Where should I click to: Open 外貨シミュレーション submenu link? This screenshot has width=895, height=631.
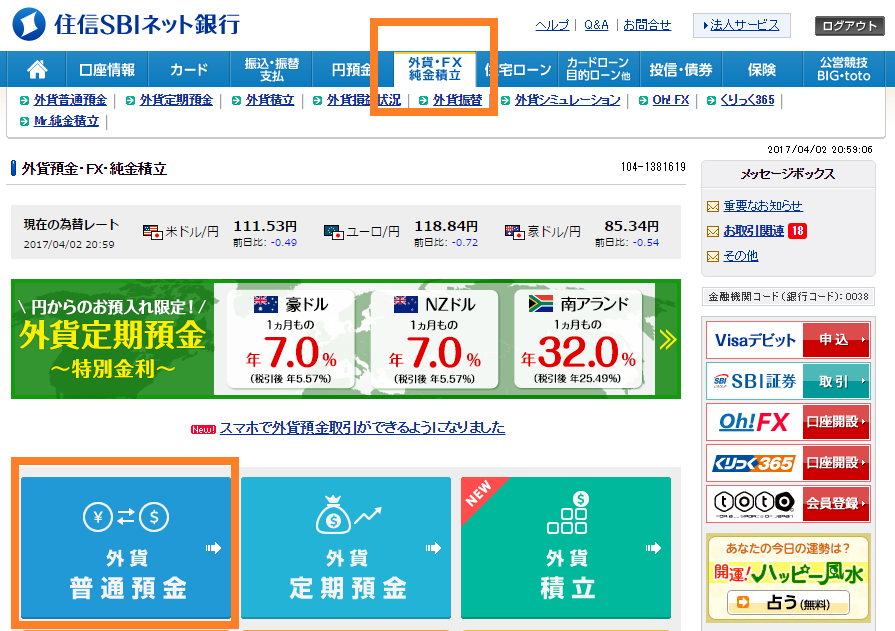tap(567, 100)
